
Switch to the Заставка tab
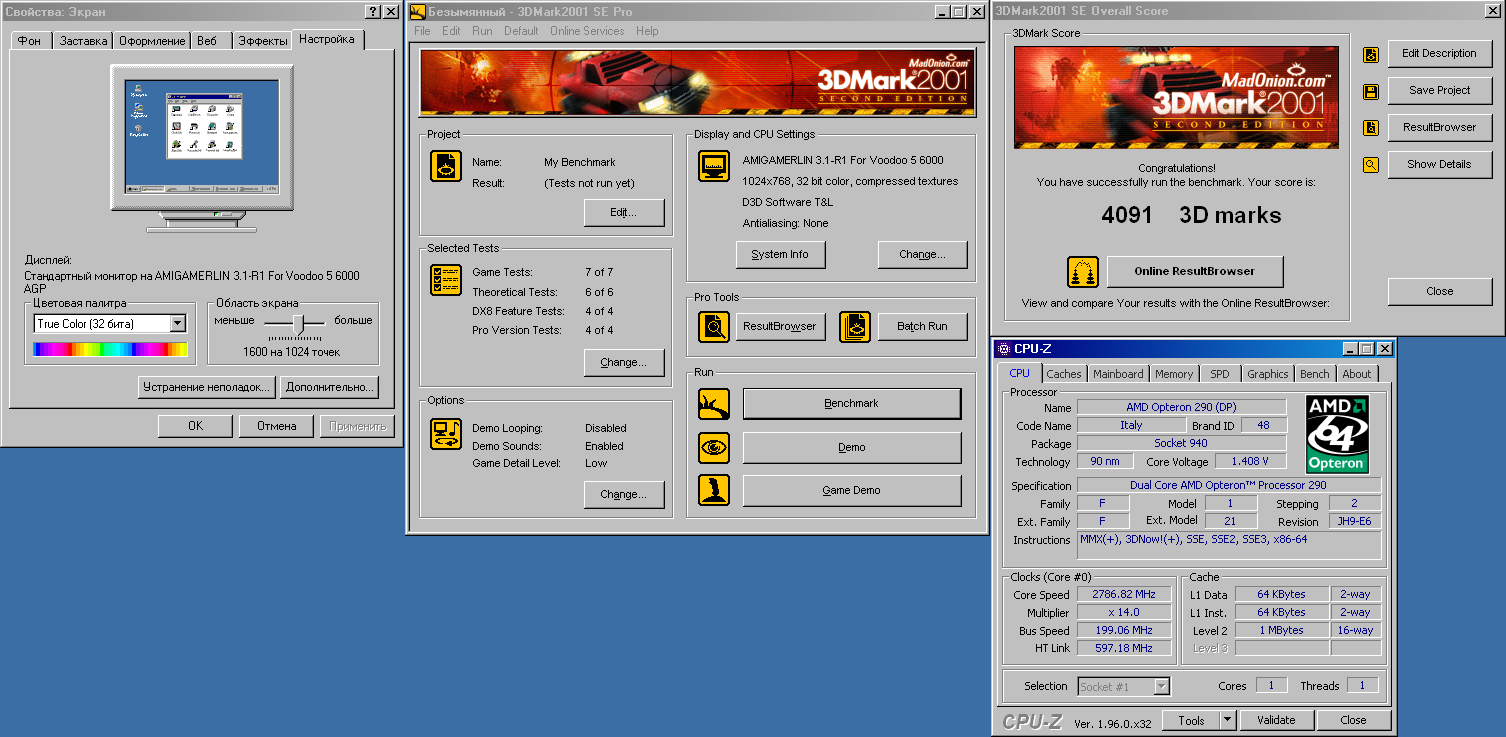click(83, 41)
